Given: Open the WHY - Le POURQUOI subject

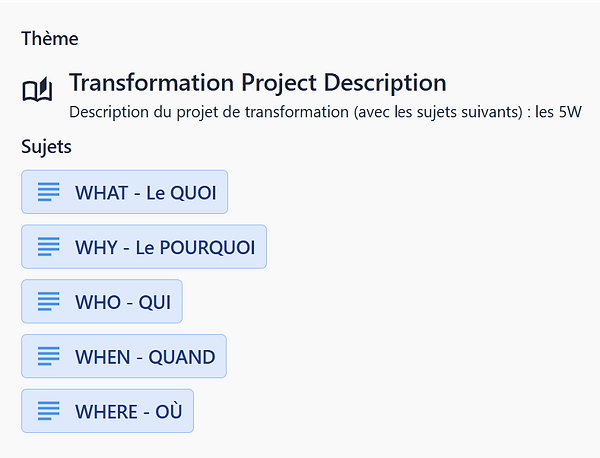Looking at the screenshot, I should tap(164, 247).
